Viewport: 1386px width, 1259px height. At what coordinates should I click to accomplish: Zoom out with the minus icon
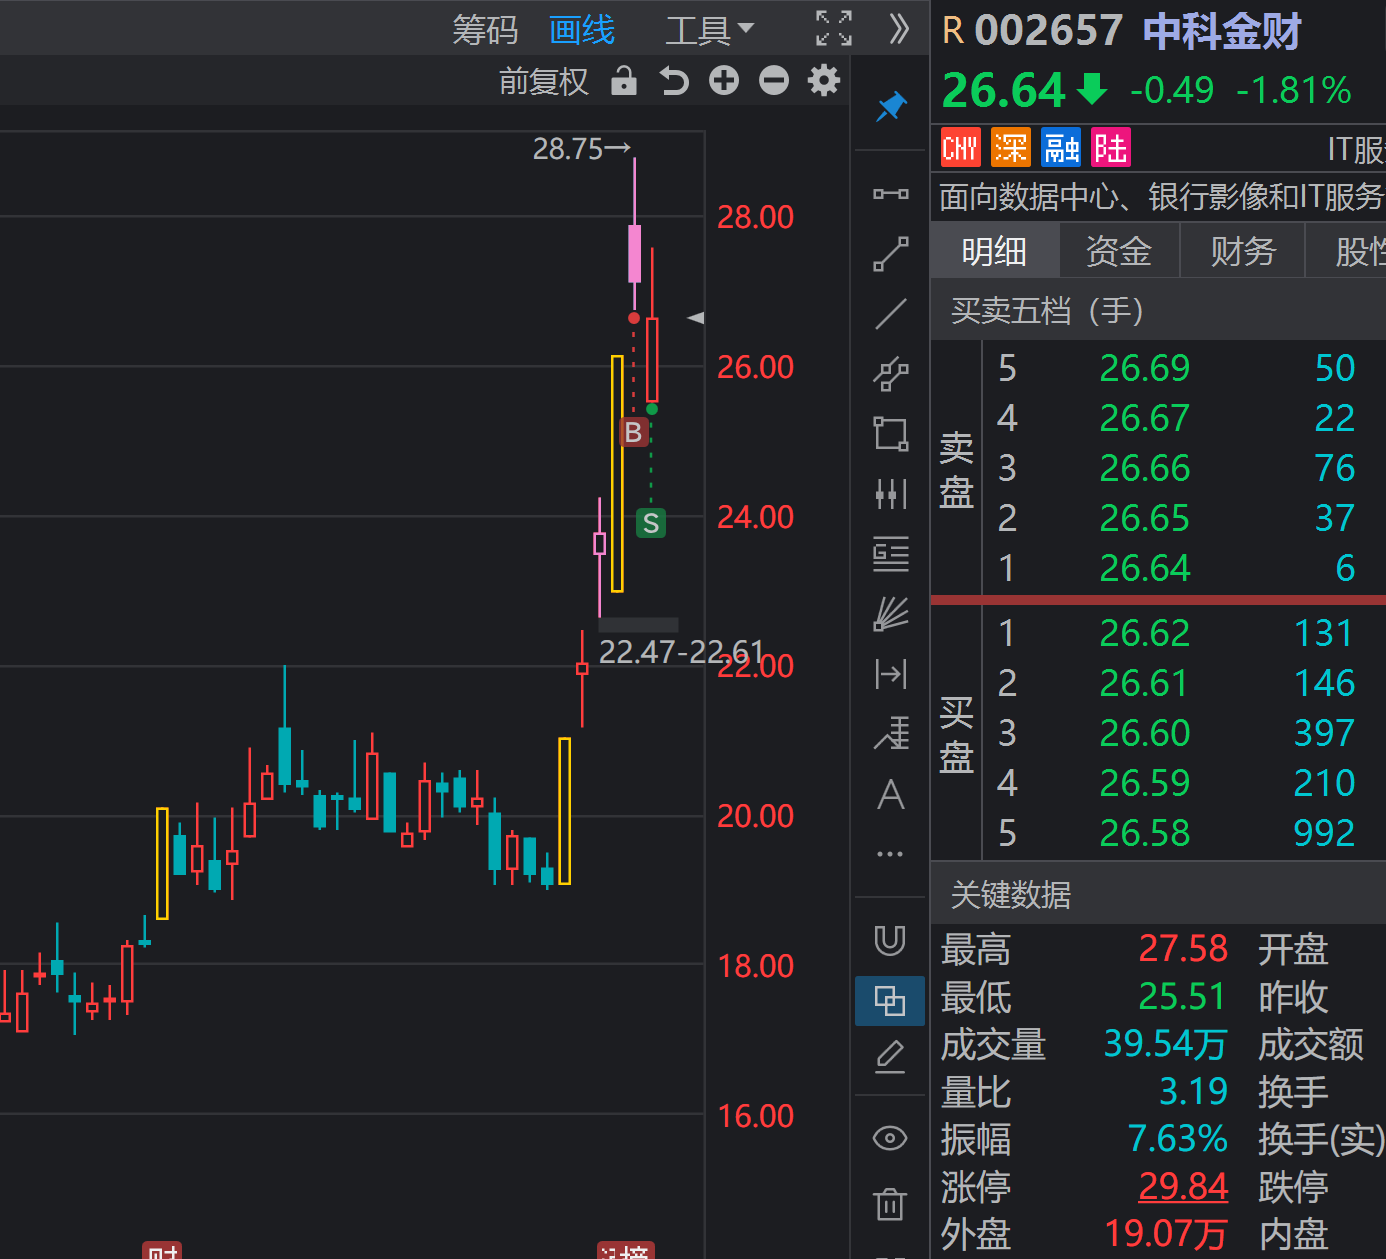coord(774,81)
